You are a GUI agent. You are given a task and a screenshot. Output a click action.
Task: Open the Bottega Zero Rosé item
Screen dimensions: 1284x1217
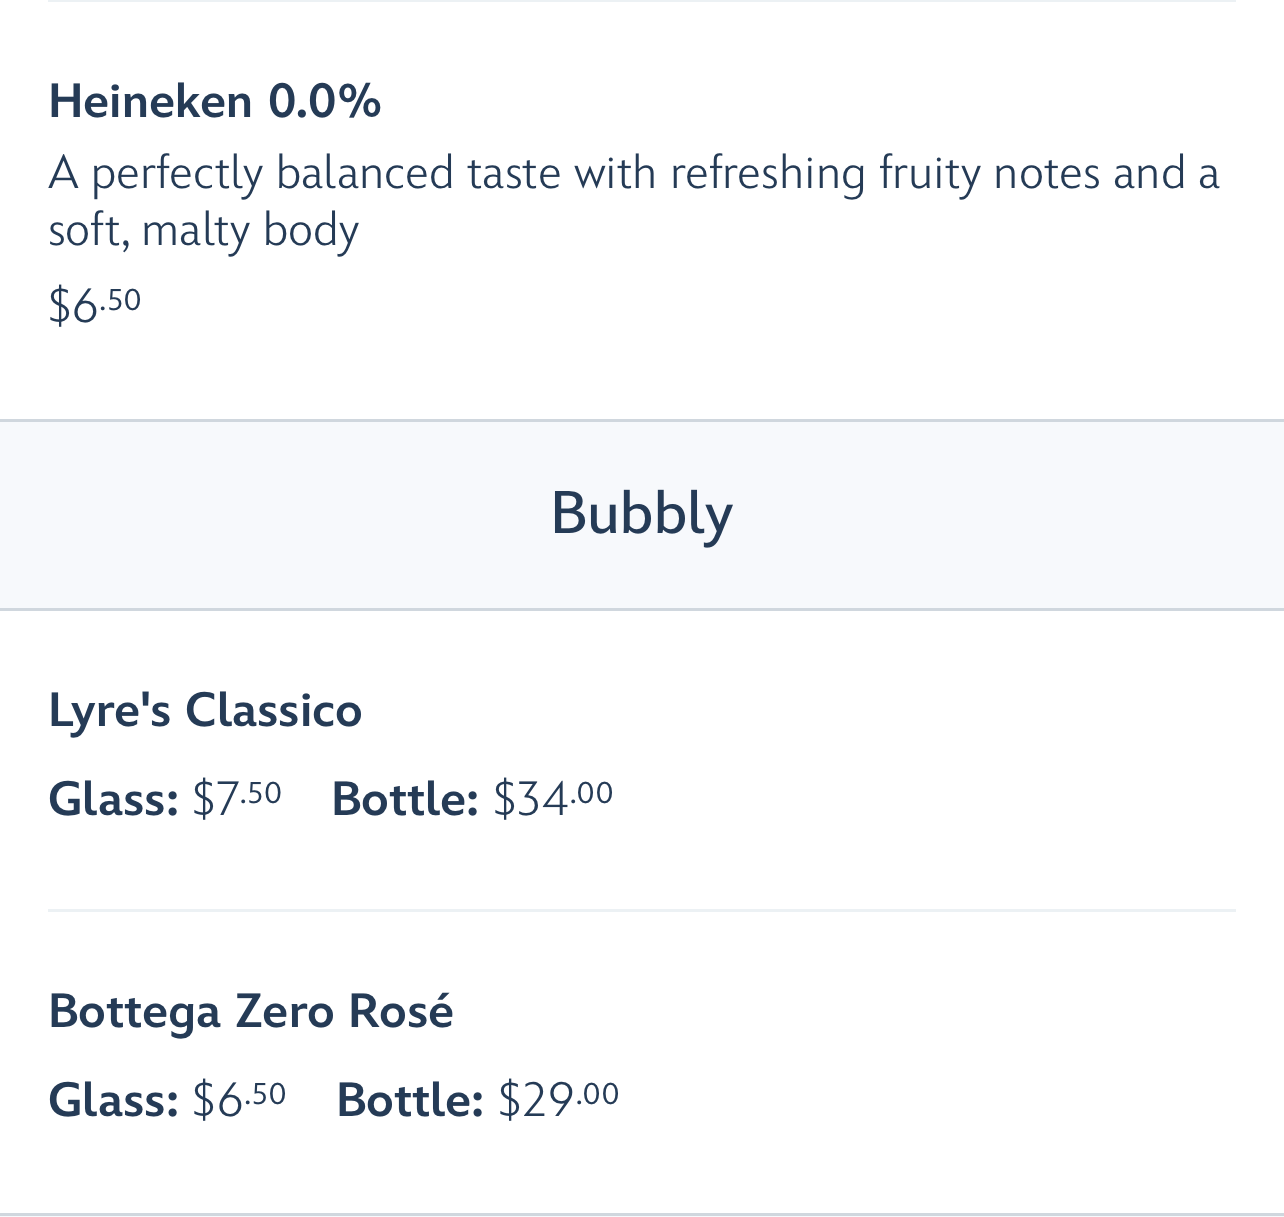coord(251,1011)
